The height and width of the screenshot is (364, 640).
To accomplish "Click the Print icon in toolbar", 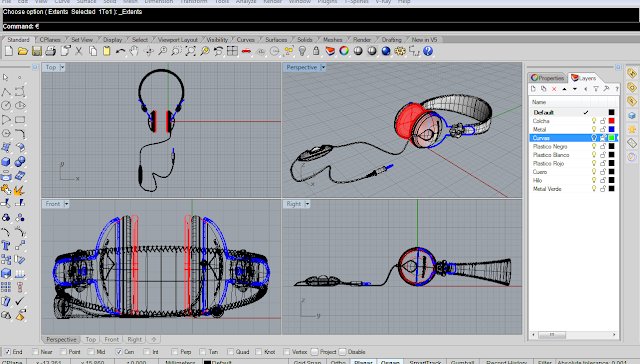I will pos(51,51).
